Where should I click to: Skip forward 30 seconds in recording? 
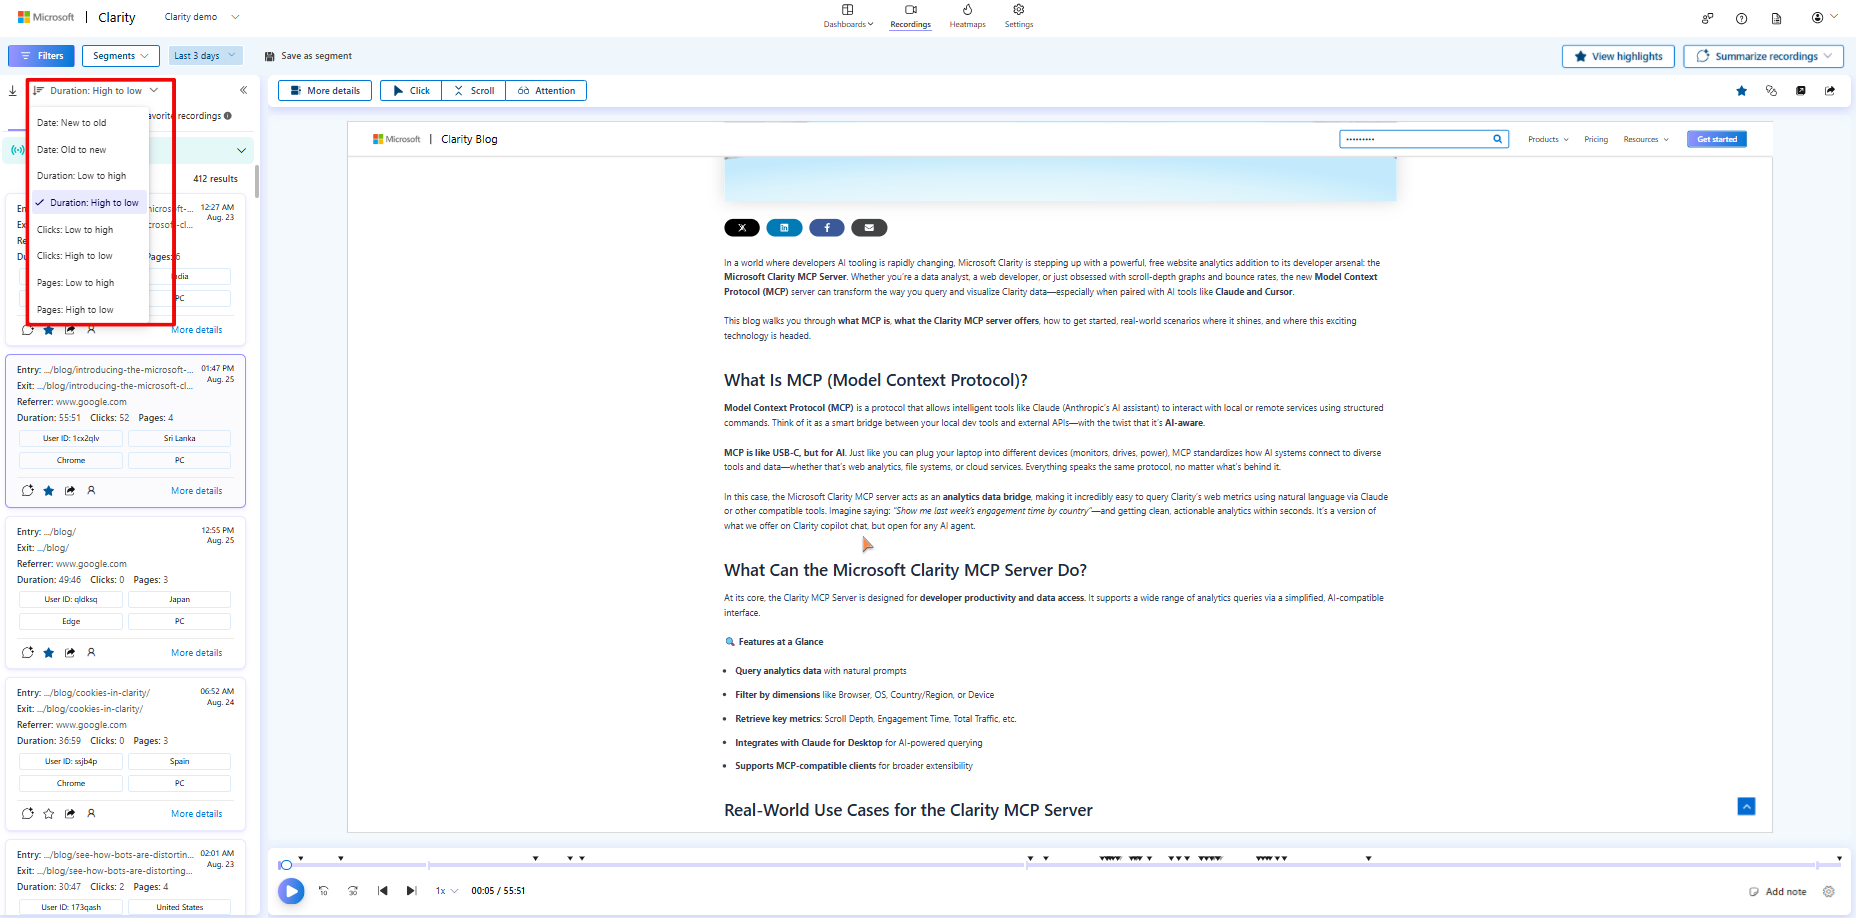tap(353, 890)
